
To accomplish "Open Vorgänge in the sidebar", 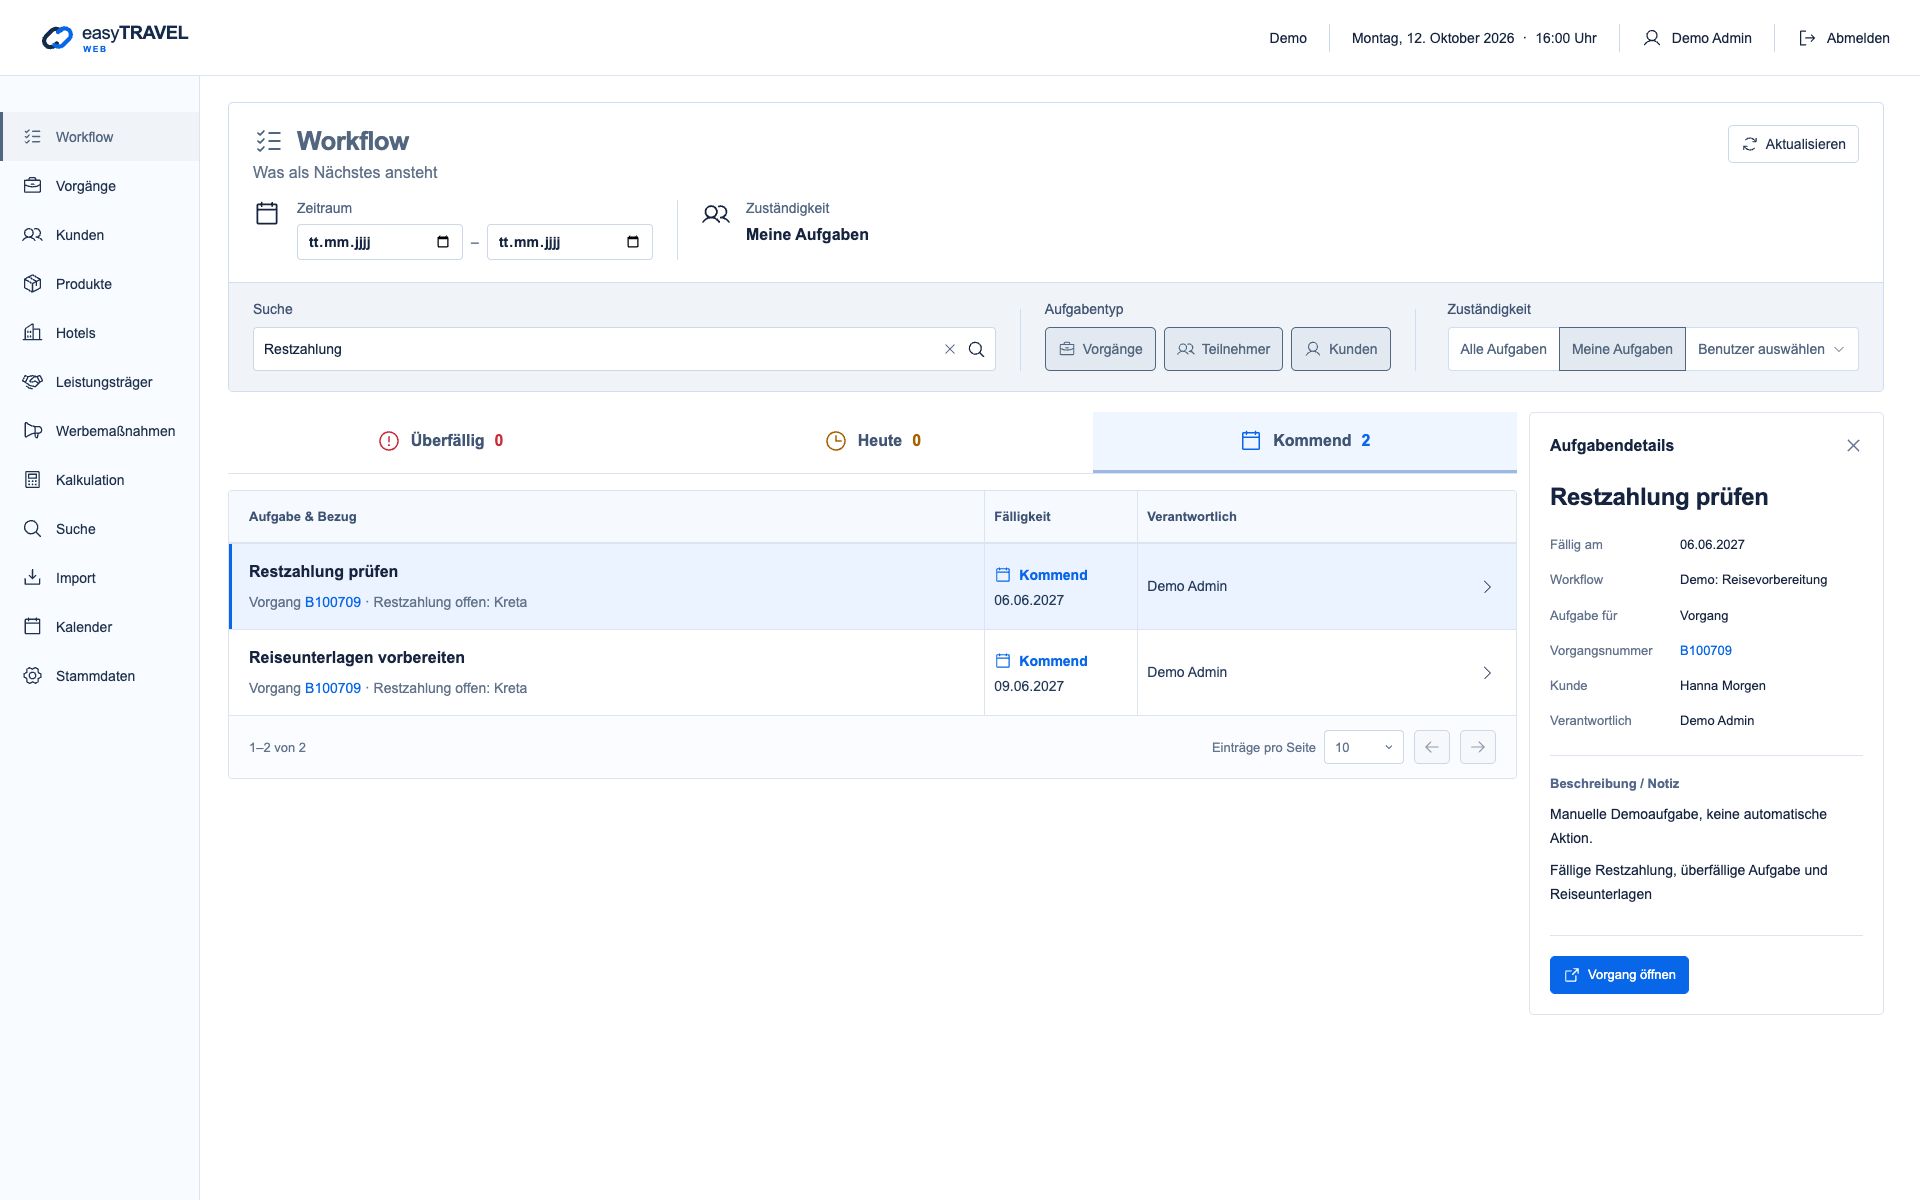I will [x=100, y=186].
